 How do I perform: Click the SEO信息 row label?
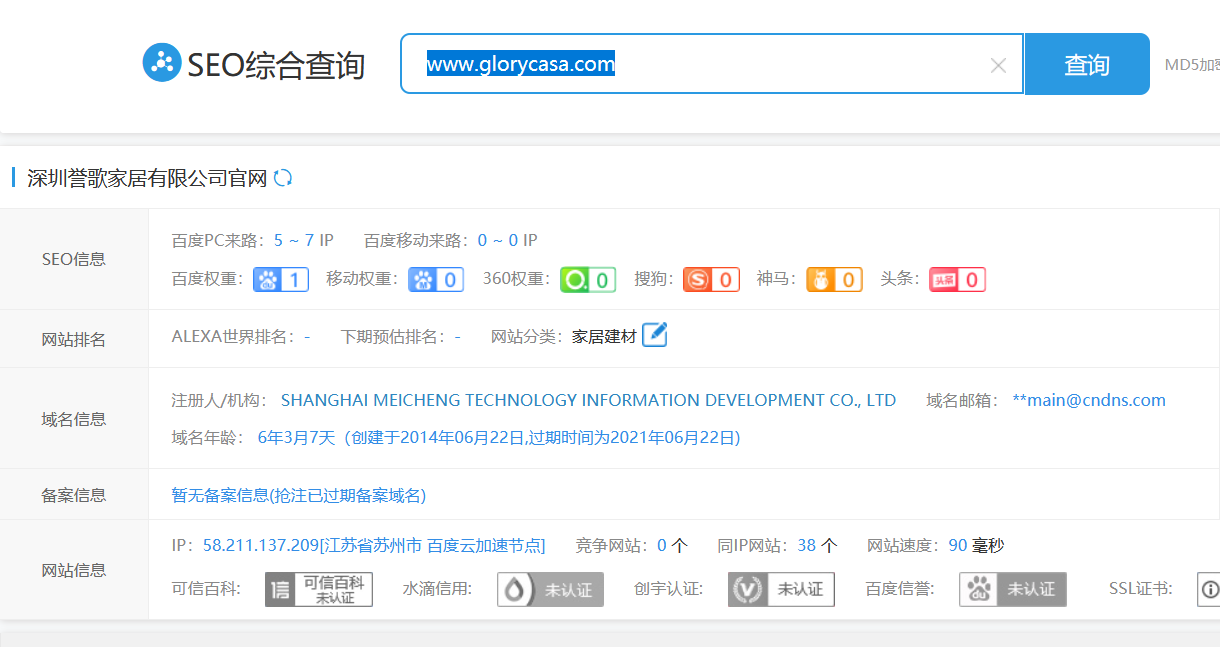pyautogui.click(x=73, y=259)
